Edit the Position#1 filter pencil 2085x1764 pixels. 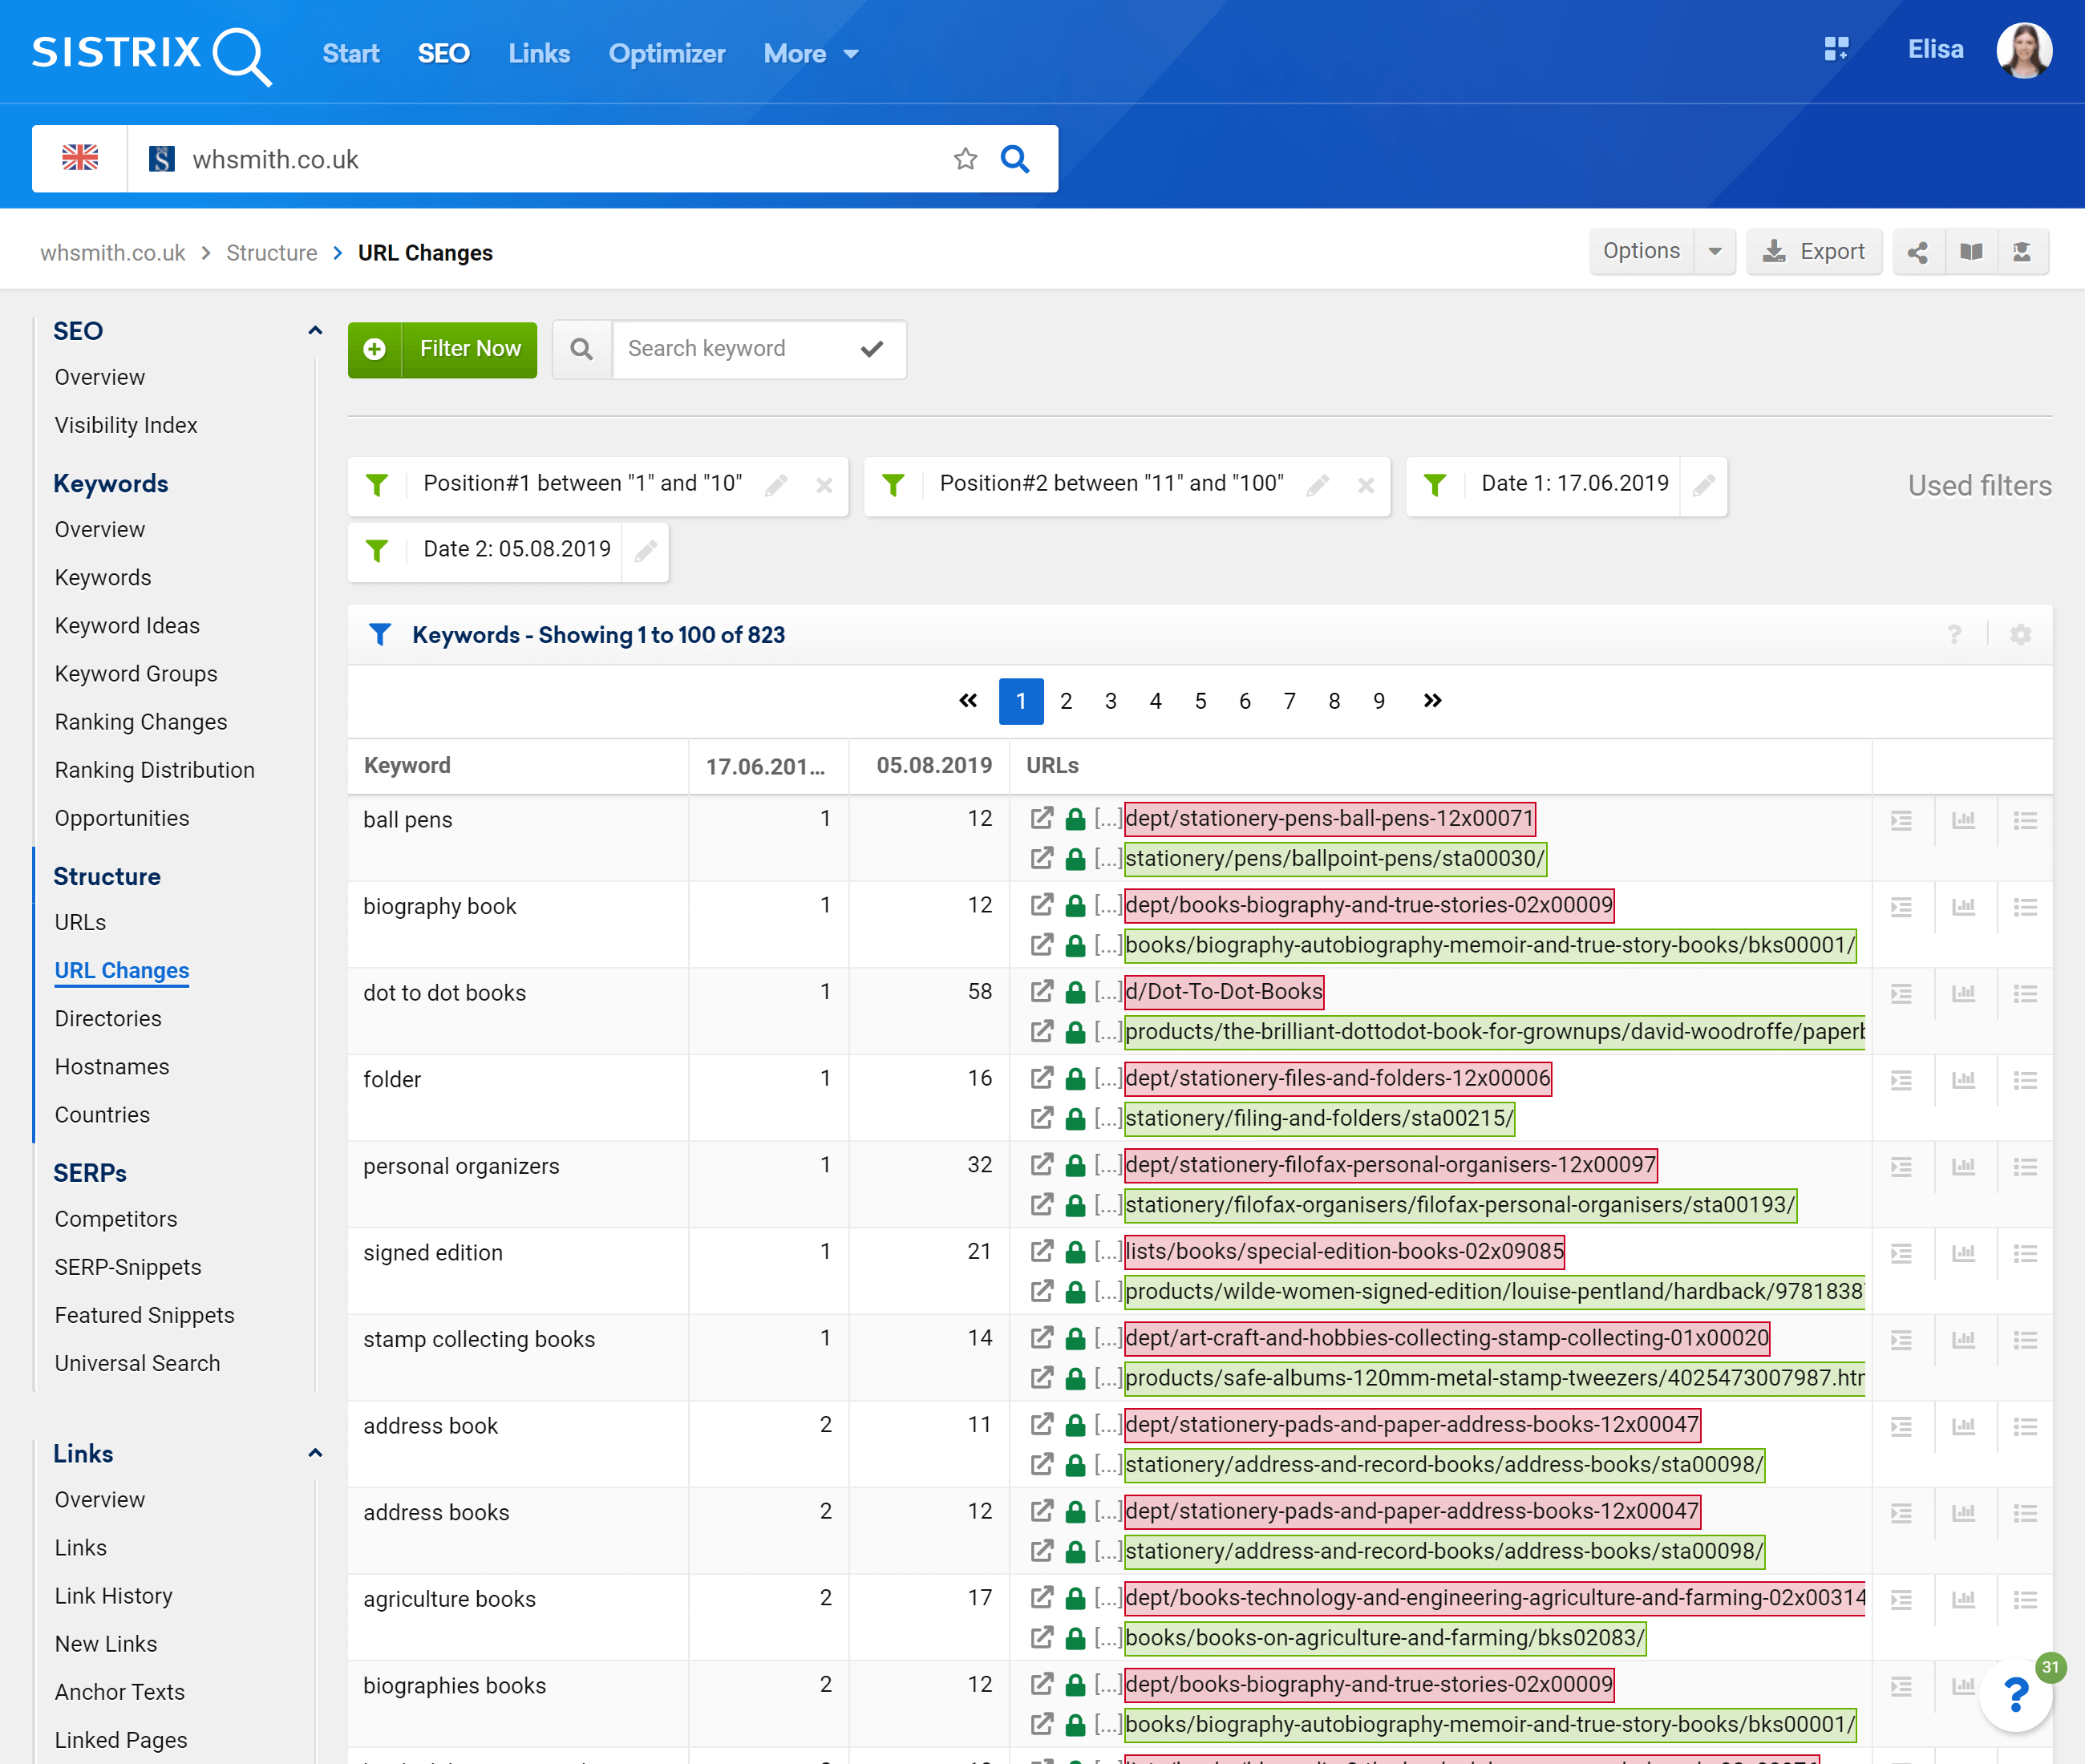(776, 486)
